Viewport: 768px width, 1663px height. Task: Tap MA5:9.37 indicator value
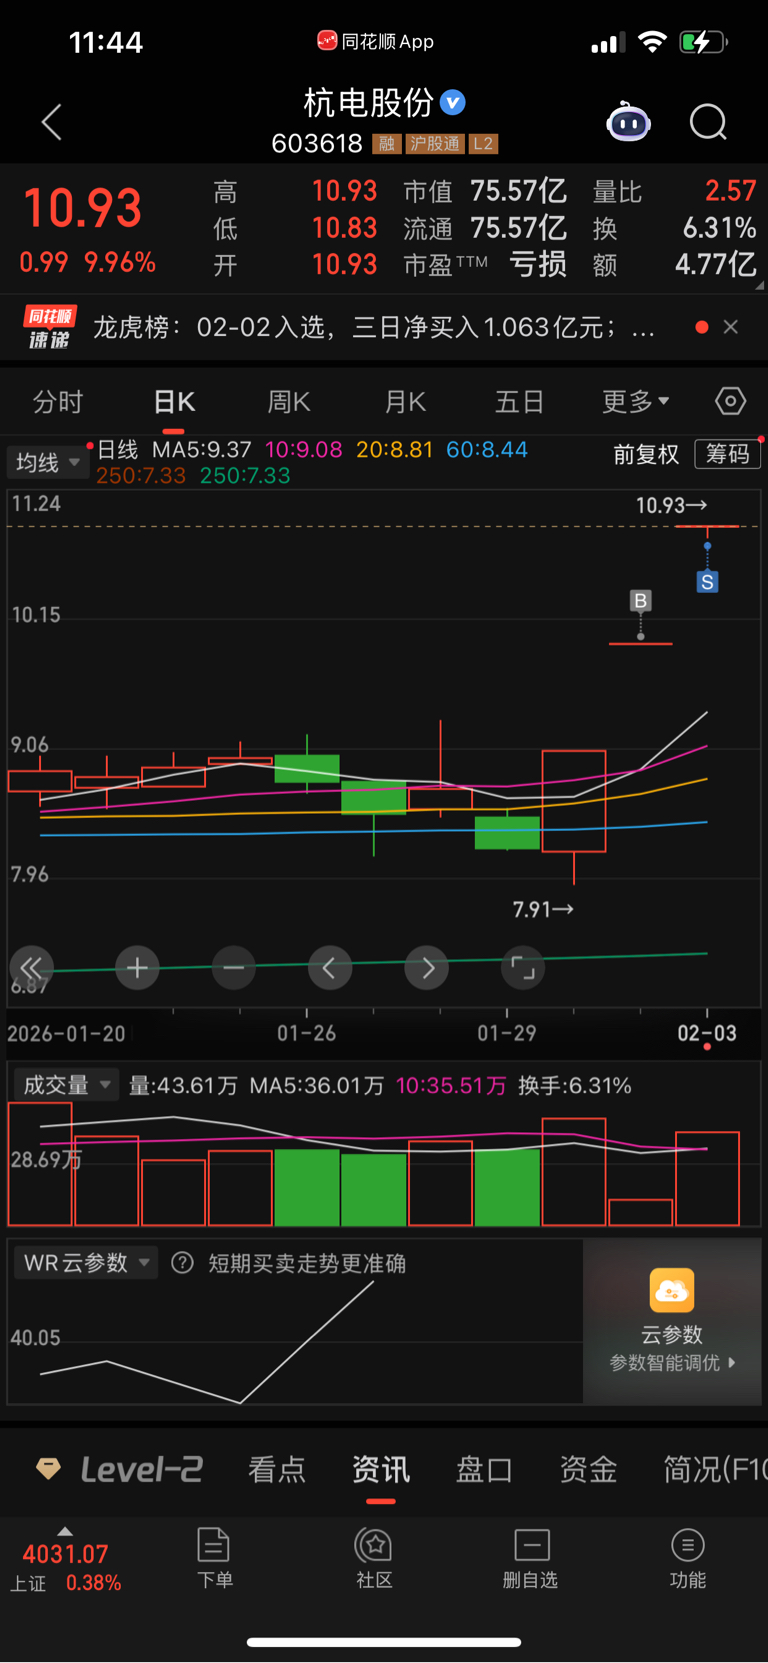pos(202,450)
